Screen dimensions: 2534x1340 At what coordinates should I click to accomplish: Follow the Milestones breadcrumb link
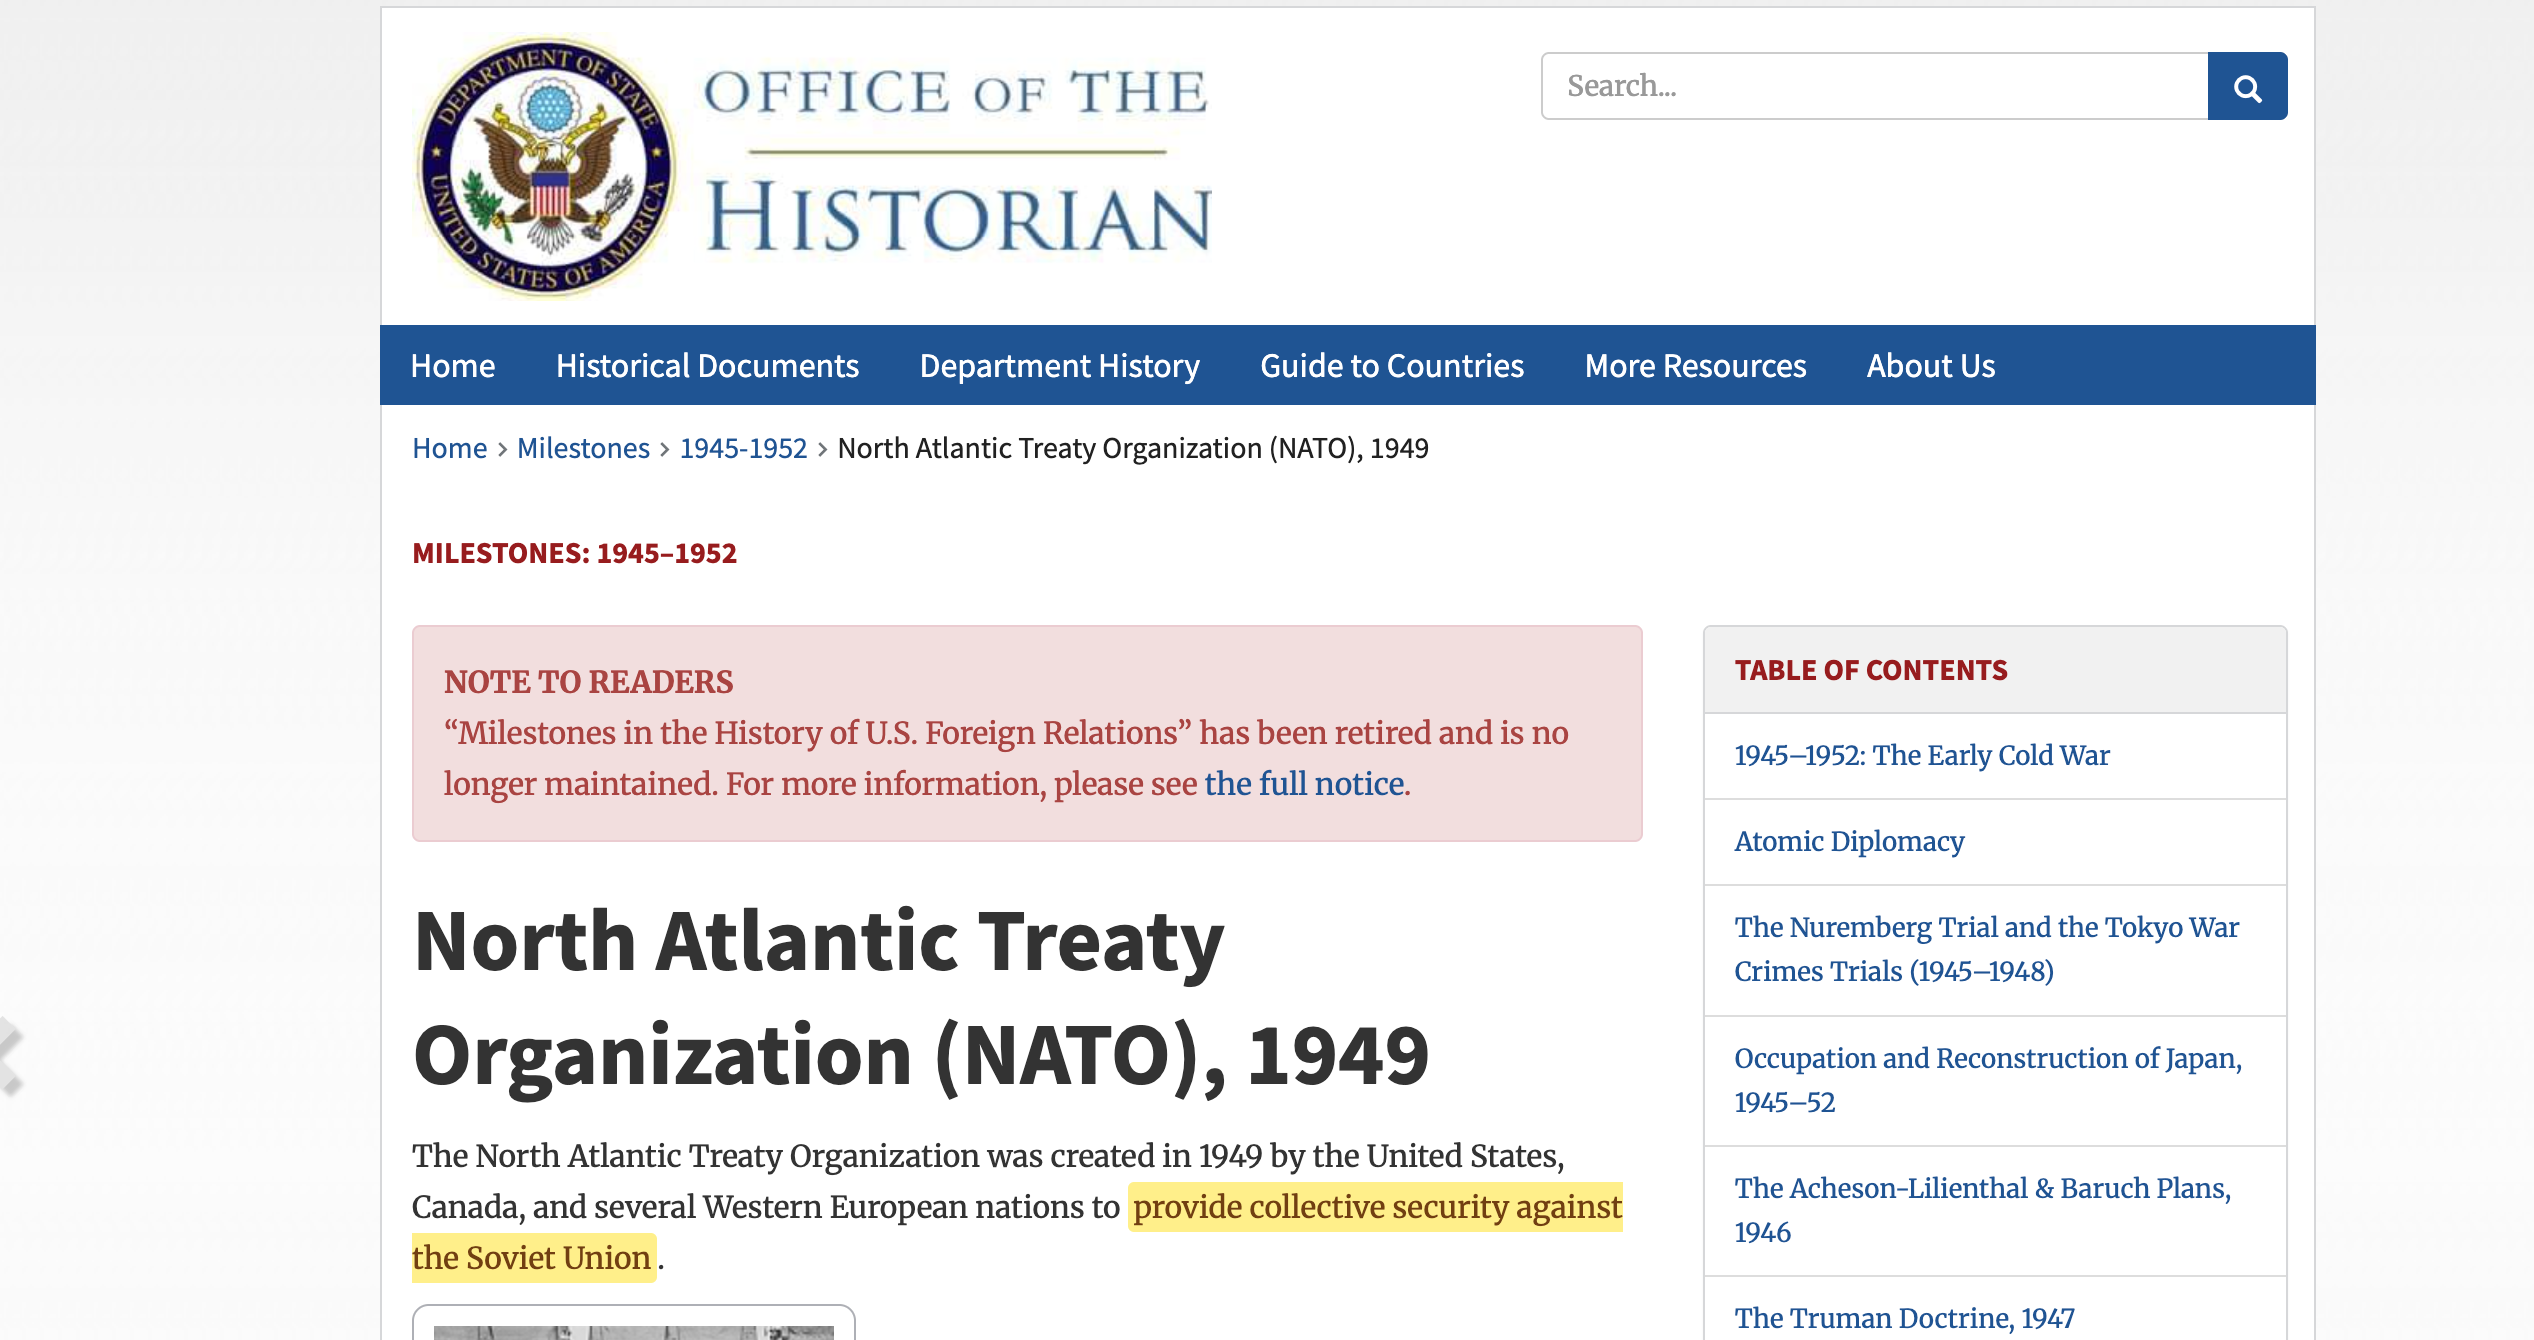583,448
